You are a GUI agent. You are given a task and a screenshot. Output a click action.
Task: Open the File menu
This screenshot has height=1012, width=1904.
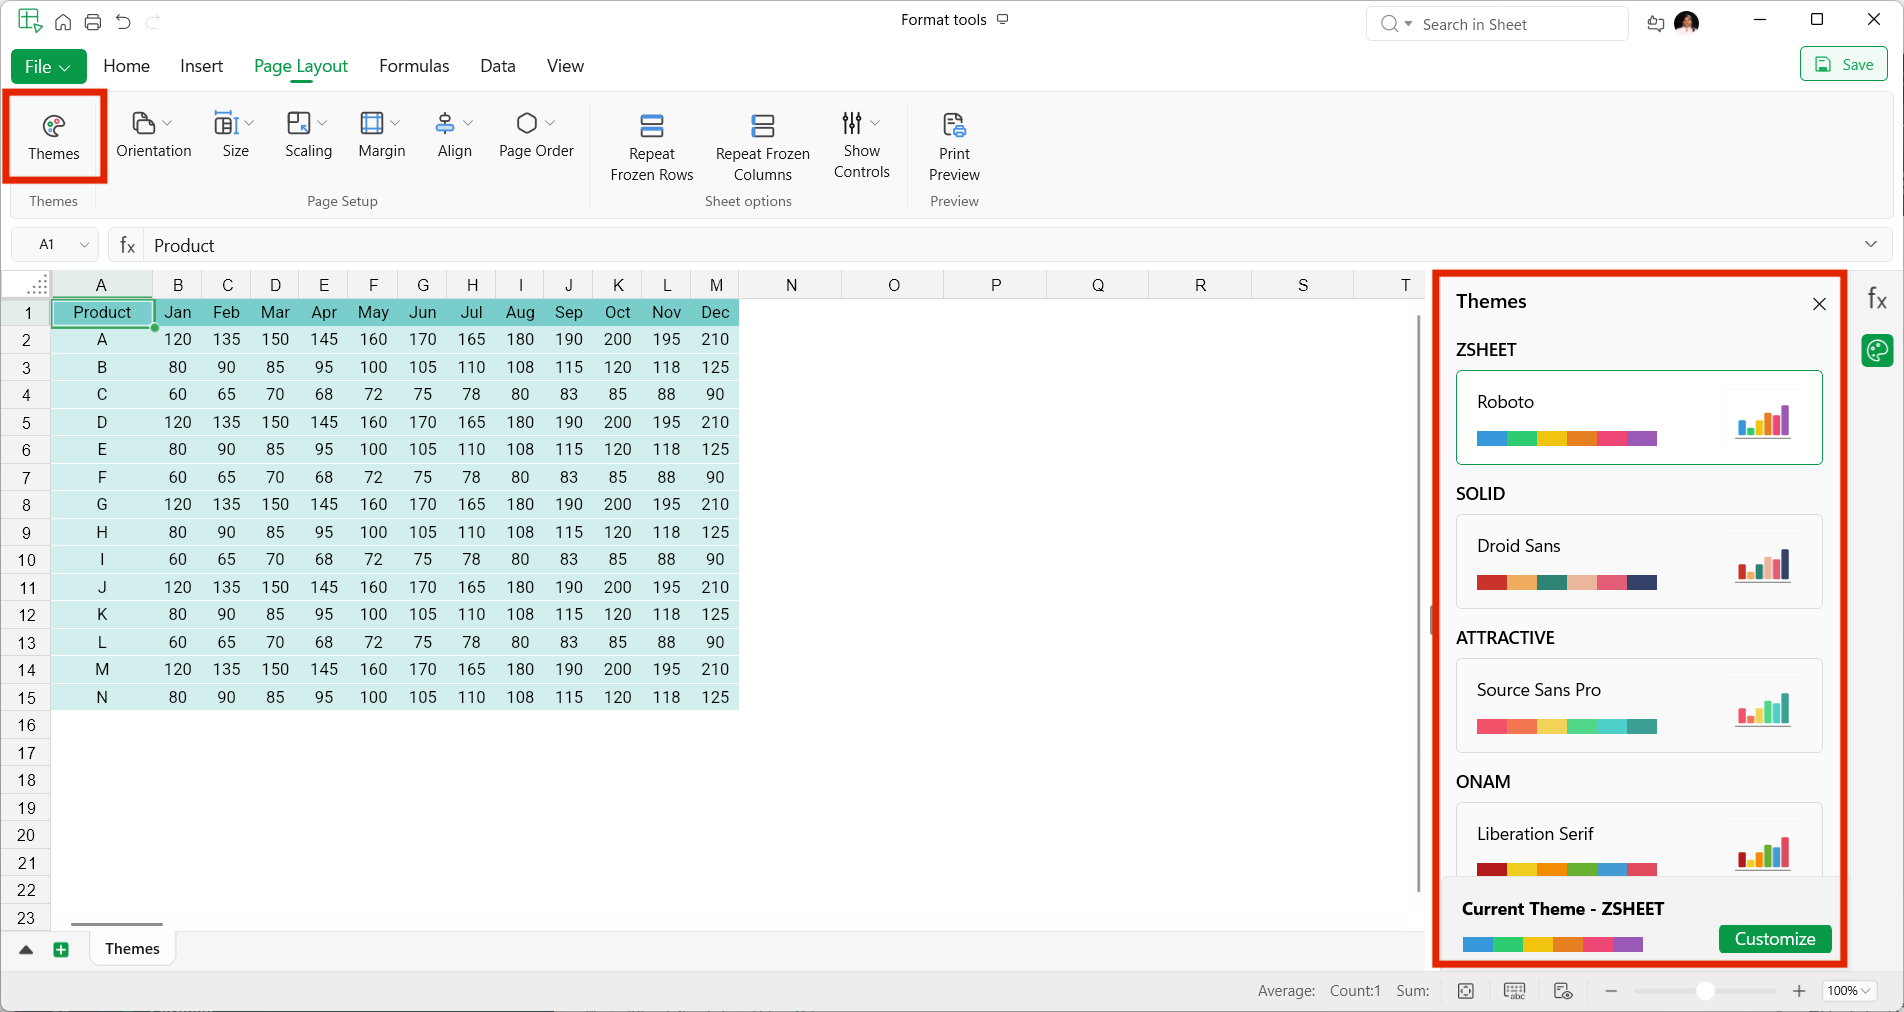(48, 66)
